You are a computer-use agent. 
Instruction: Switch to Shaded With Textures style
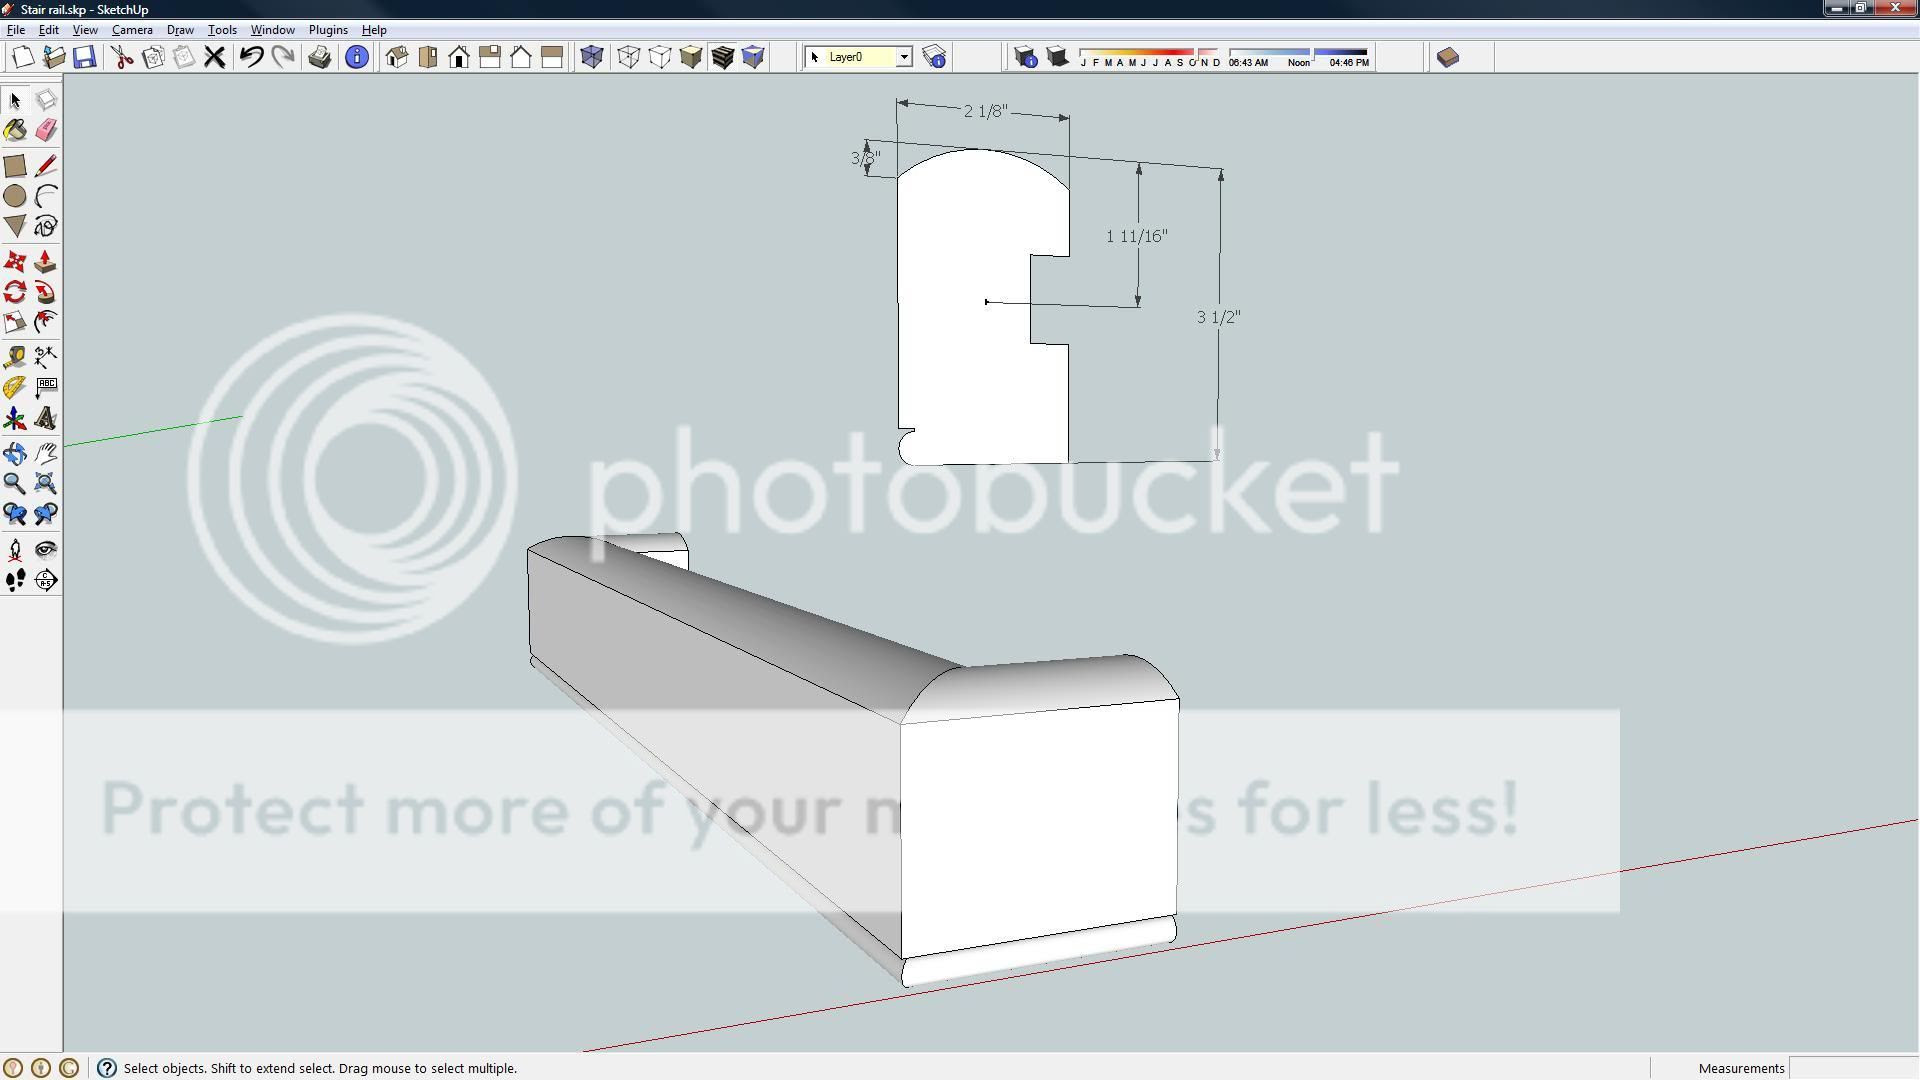(x=723, y=57)
